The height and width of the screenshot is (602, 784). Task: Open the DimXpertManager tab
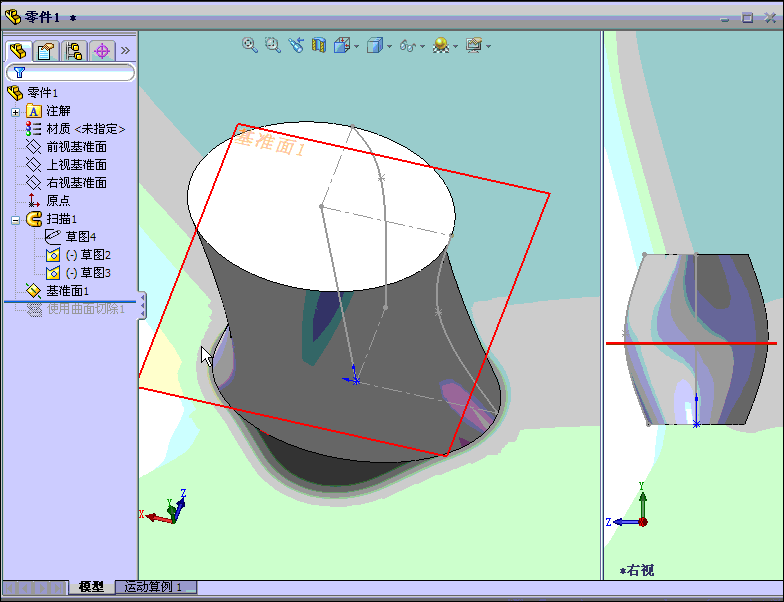(x=102, y=51)
